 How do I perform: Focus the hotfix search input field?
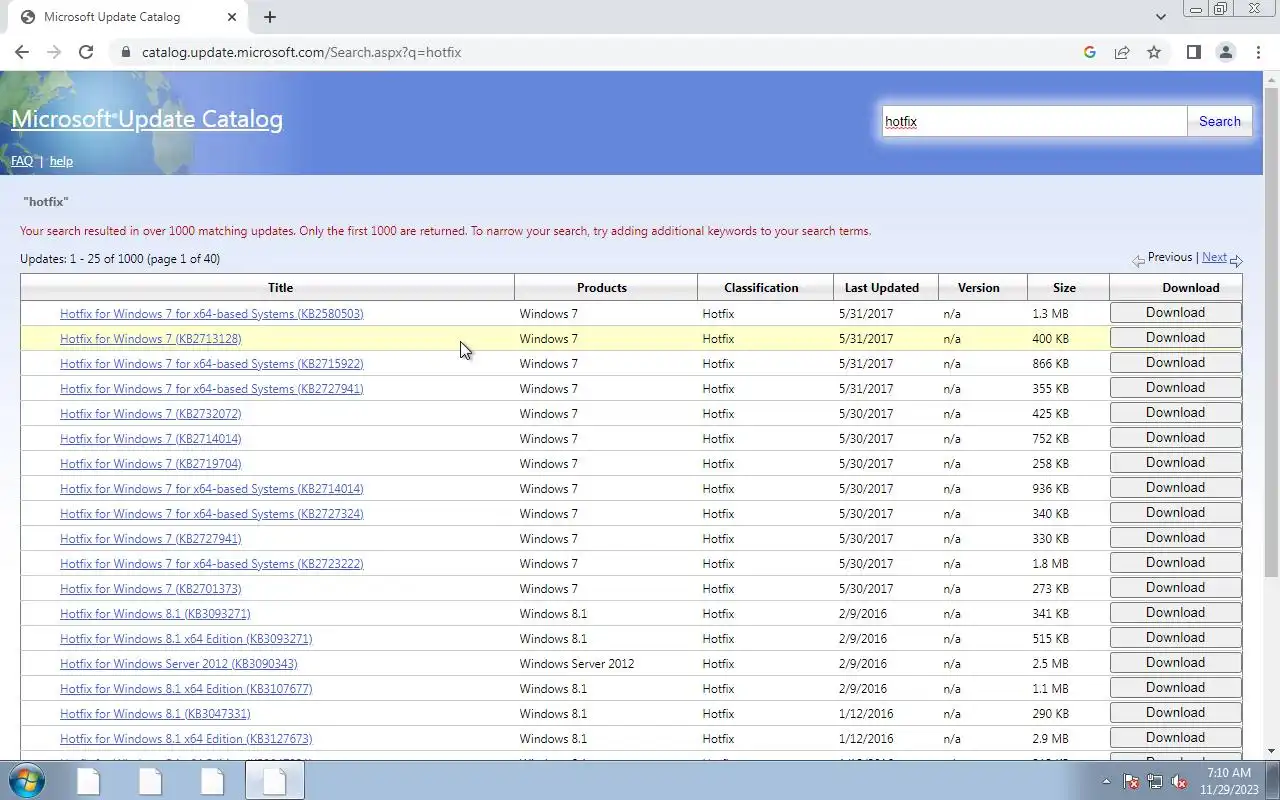1034,121
